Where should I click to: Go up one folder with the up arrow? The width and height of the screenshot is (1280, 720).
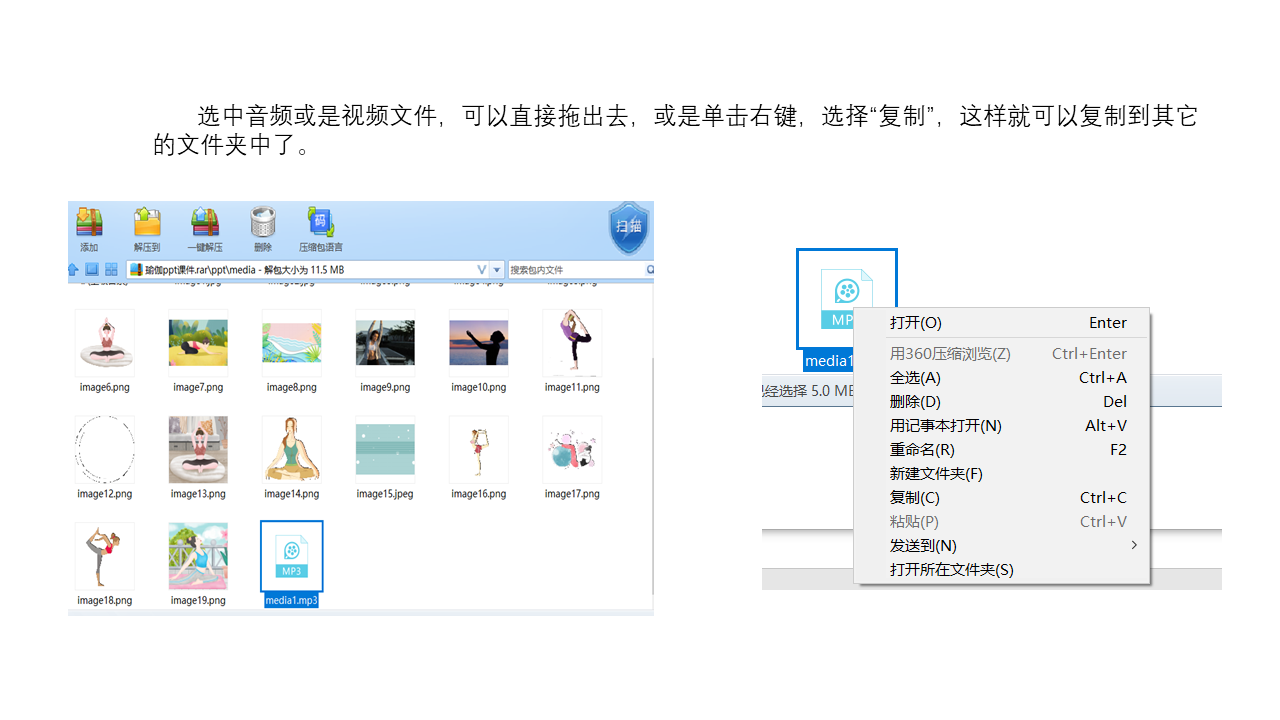click(73, 270)
